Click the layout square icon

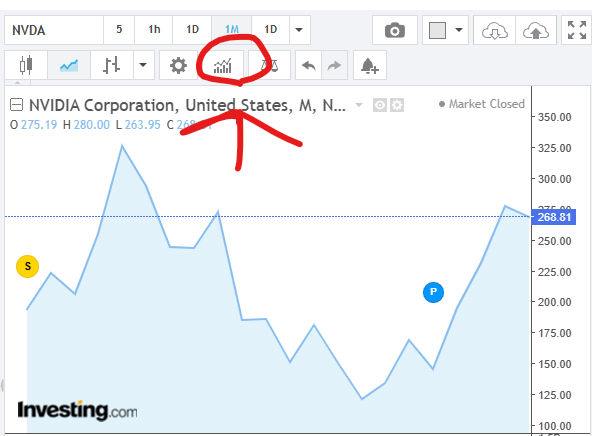438,30
